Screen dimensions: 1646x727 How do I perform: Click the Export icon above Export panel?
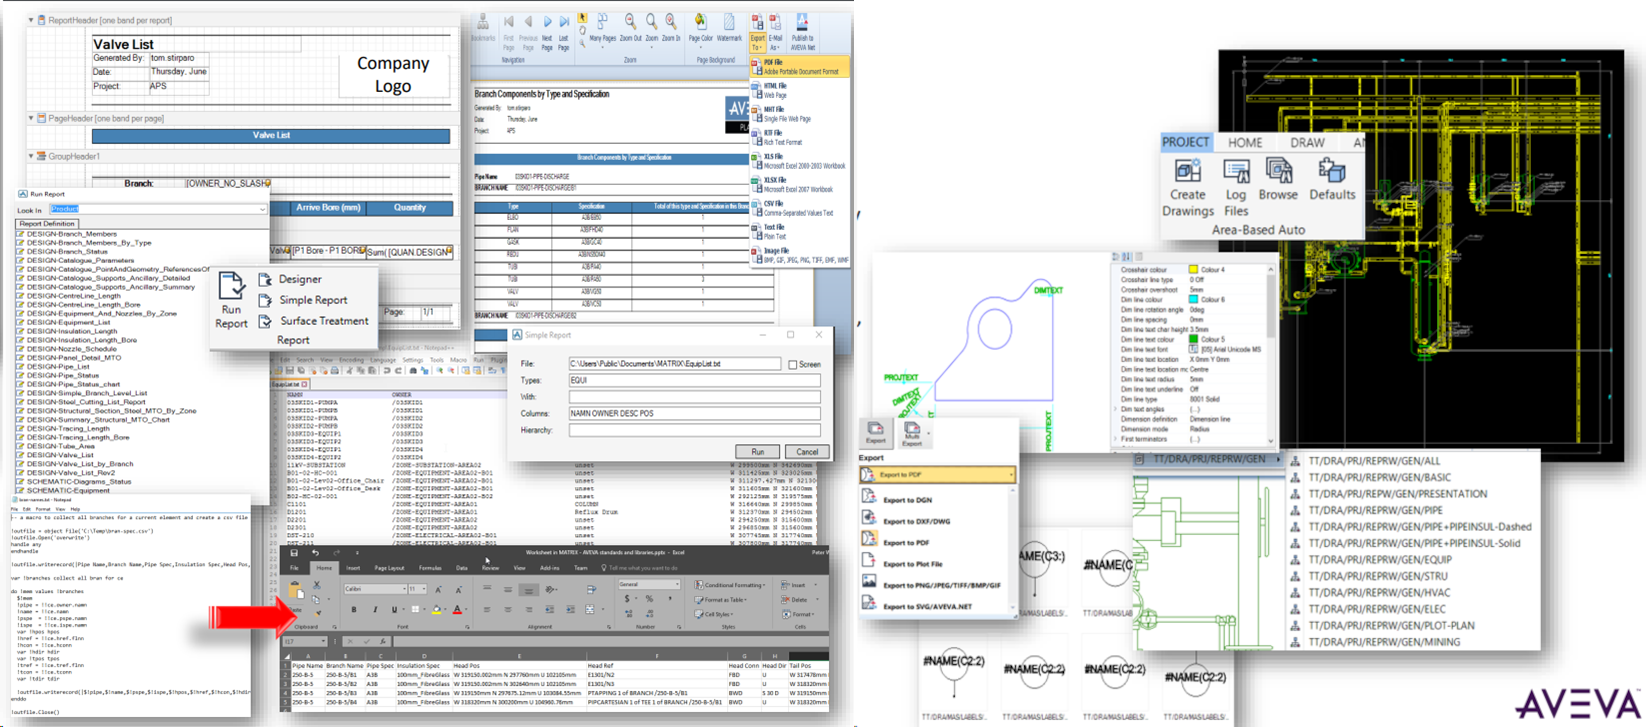coord(876,432)
